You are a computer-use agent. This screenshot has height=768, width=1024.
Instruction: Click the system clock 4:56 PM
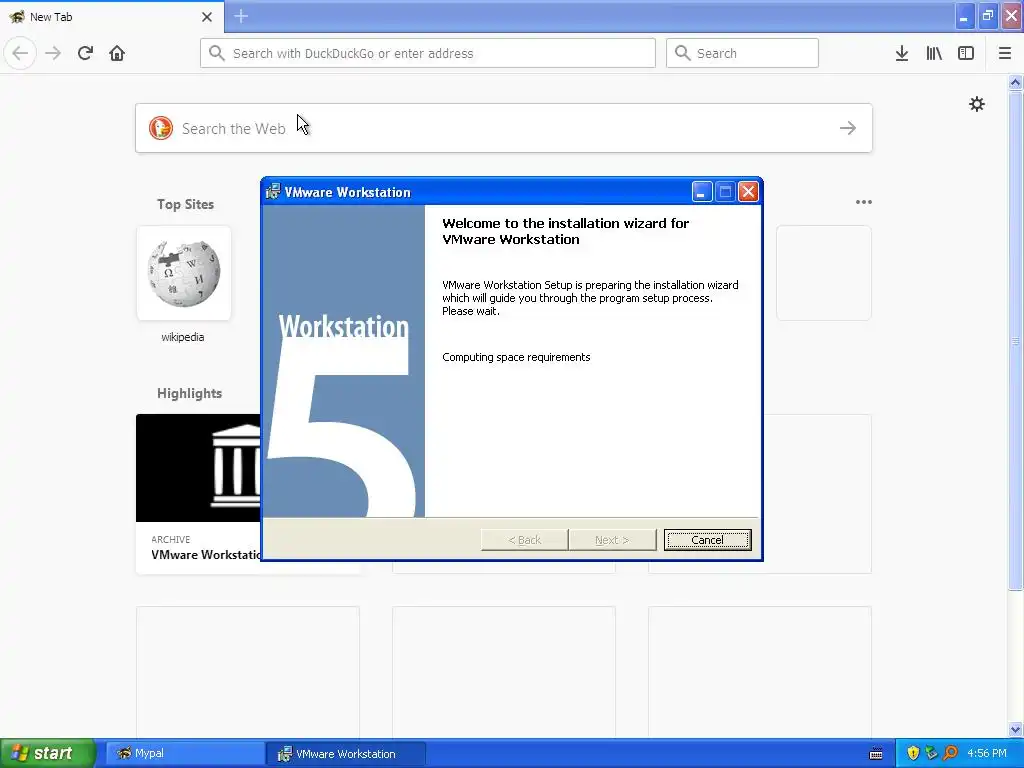[x=987, y=753]
